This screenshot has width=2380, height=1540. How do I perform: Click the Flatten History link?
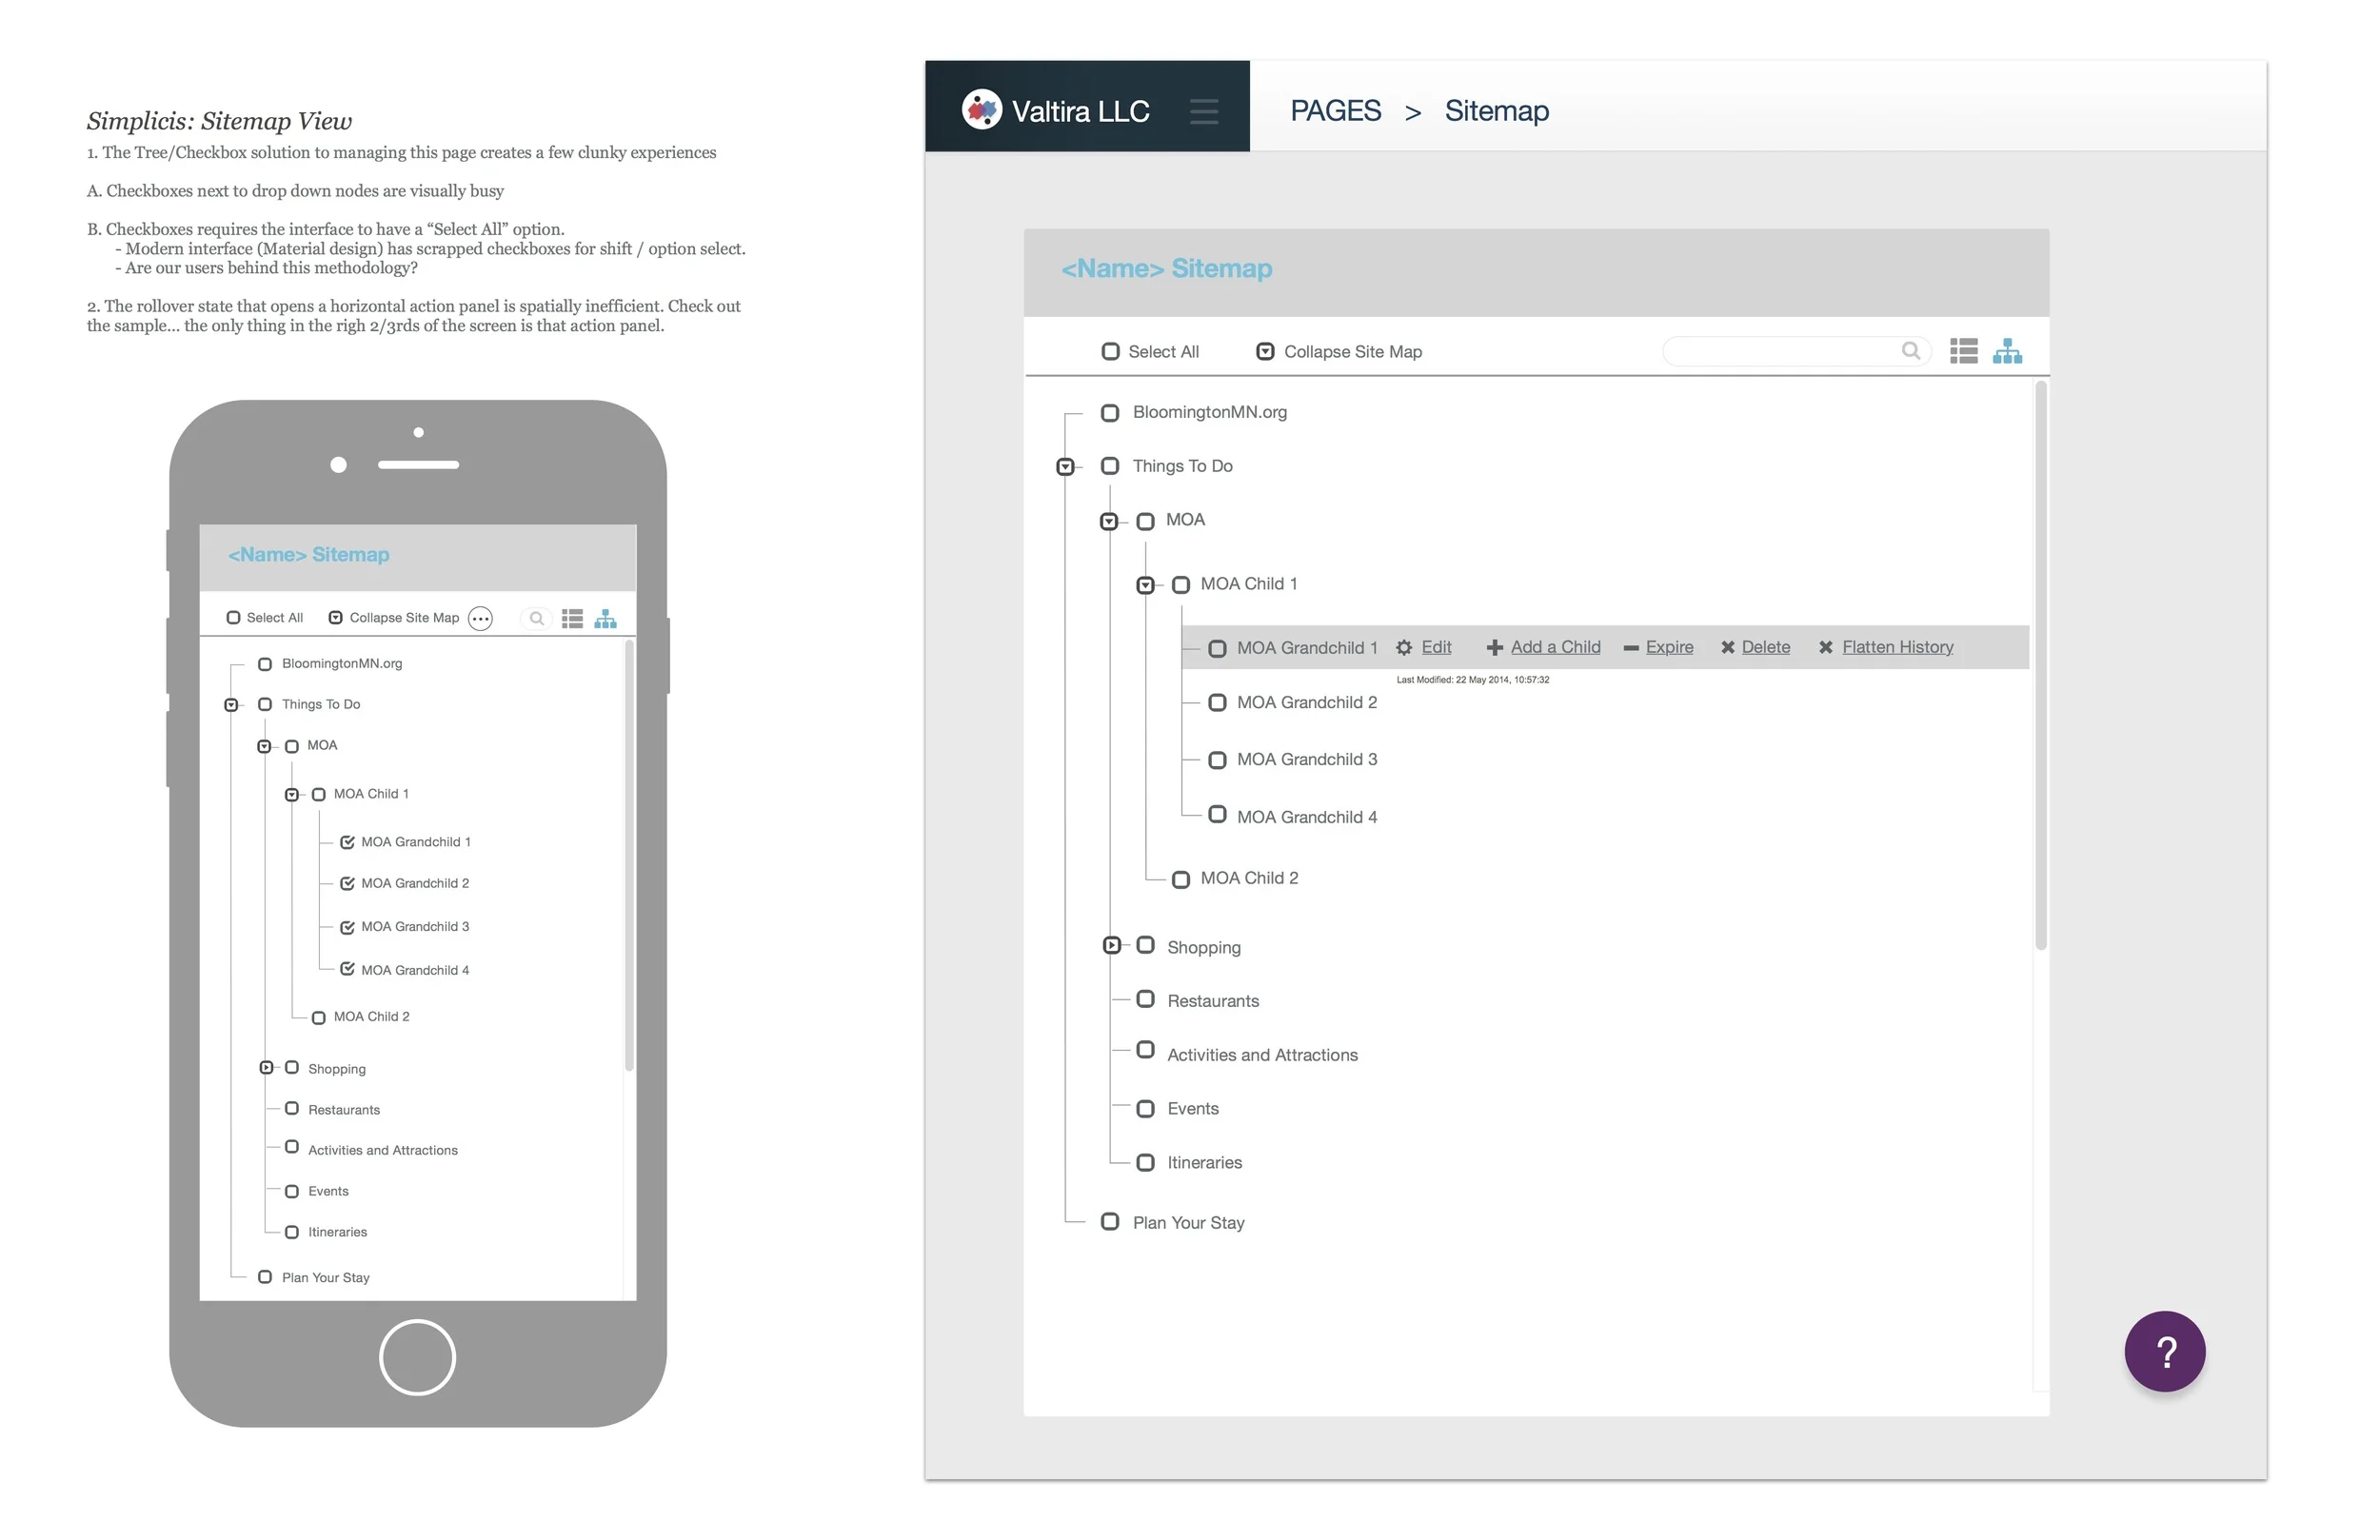click(1897, 647)
